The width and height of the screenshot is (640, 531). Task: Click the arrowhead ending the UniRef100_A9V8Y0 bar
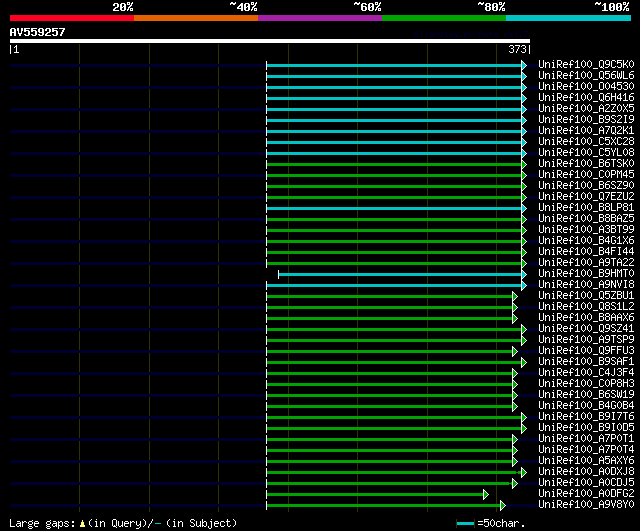pos(503,506)
